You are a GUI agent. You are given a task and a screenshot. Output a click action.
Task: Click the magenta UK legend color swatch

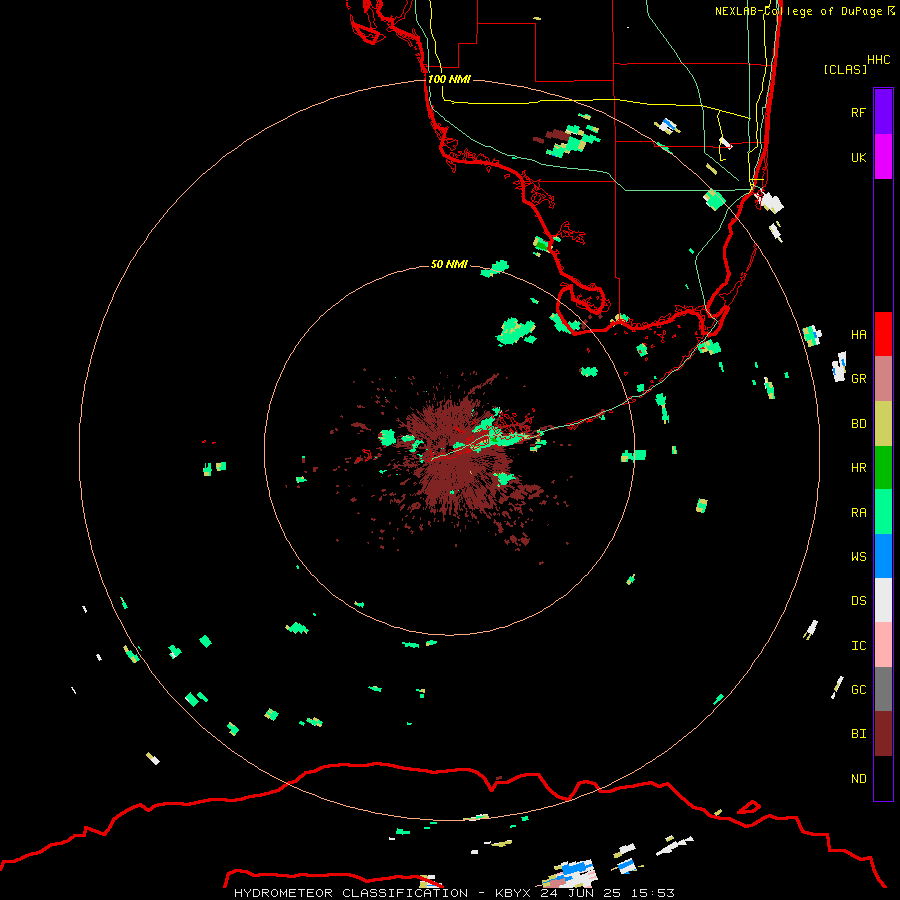pyautogui.click(x=883, y=157)
